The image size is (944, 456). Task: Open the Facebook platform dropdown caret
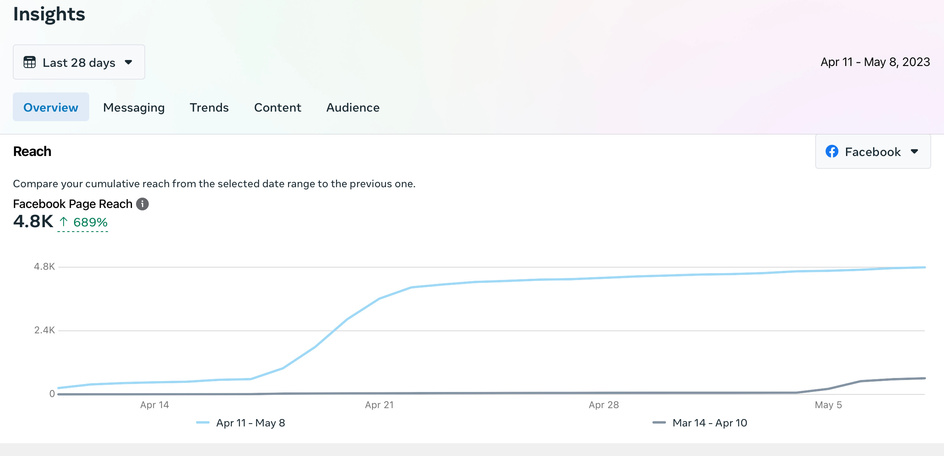pyautogui.click(x=914, y=152)
